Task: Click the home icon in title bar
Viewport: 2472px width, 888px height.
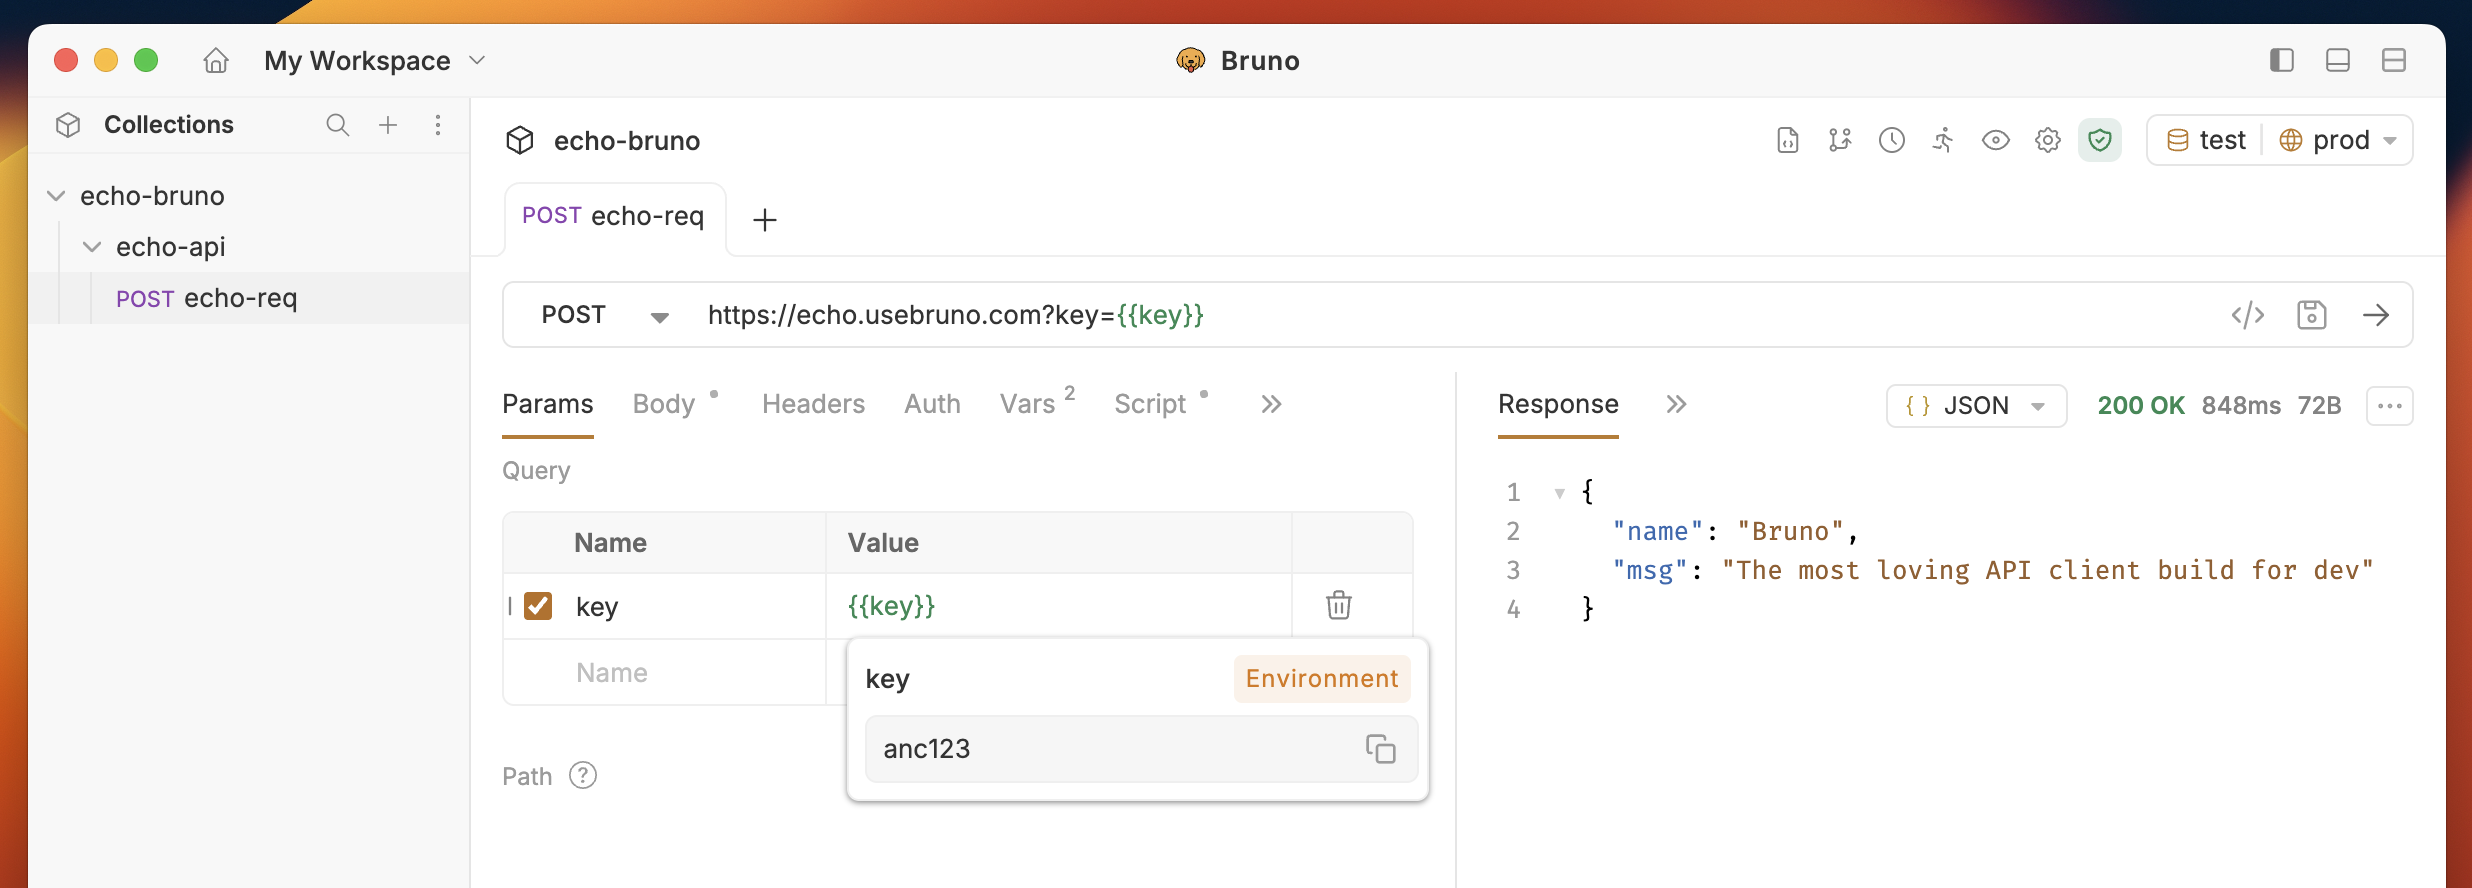Action: [x=216, y=61]
